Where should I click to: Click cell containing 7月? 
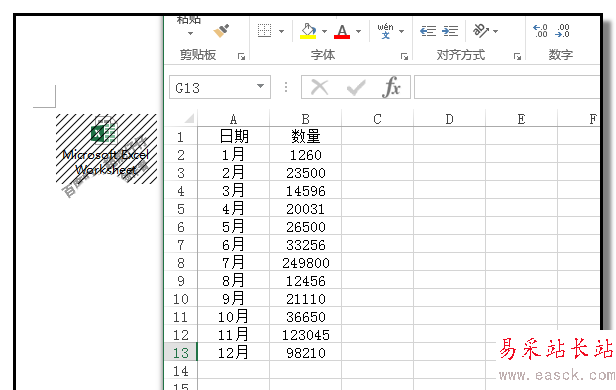tap(233, 263)
